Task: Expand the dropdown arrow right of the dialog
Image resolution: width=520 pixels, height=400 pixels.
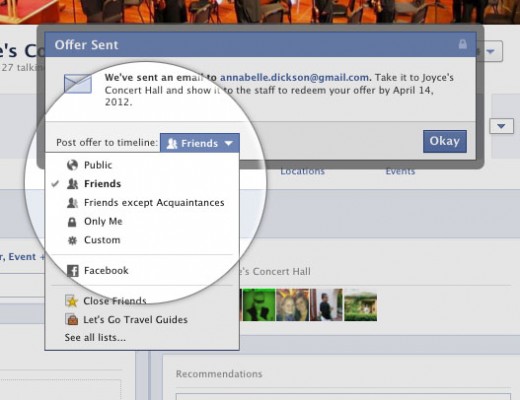Action: click(501, 126)
